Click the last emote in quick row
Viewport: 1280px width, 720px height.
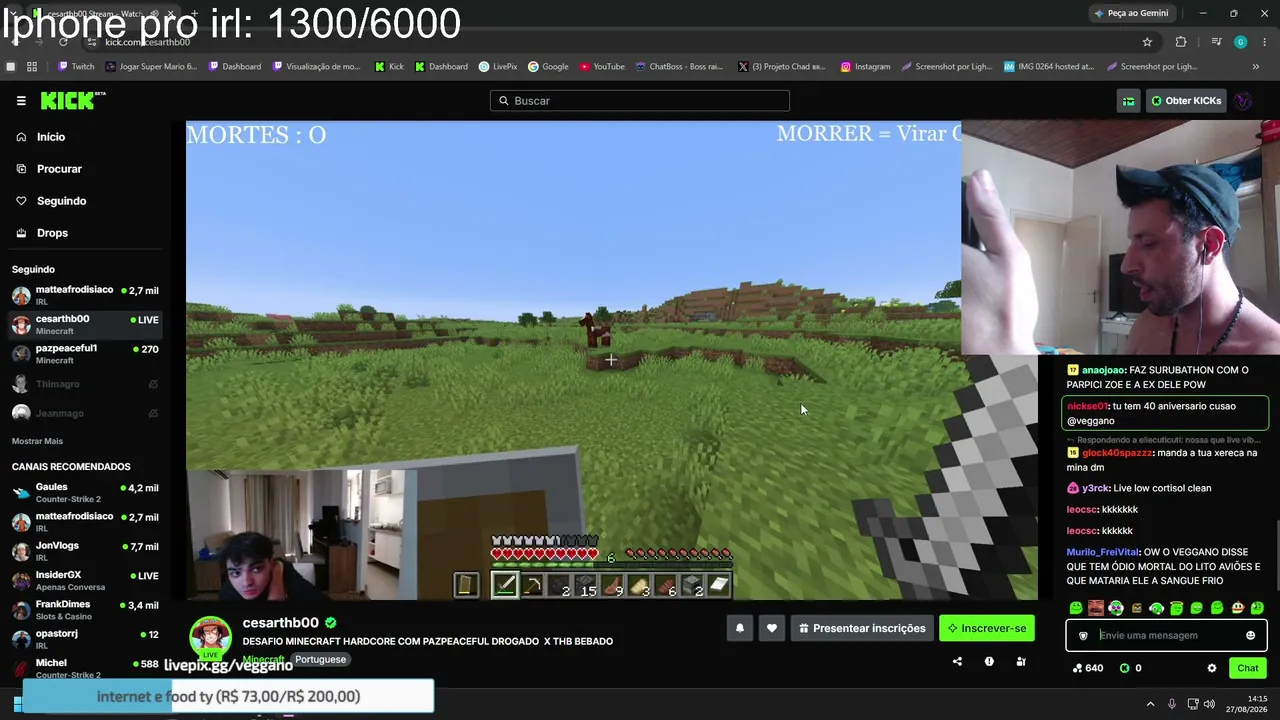click(1257, 608)
